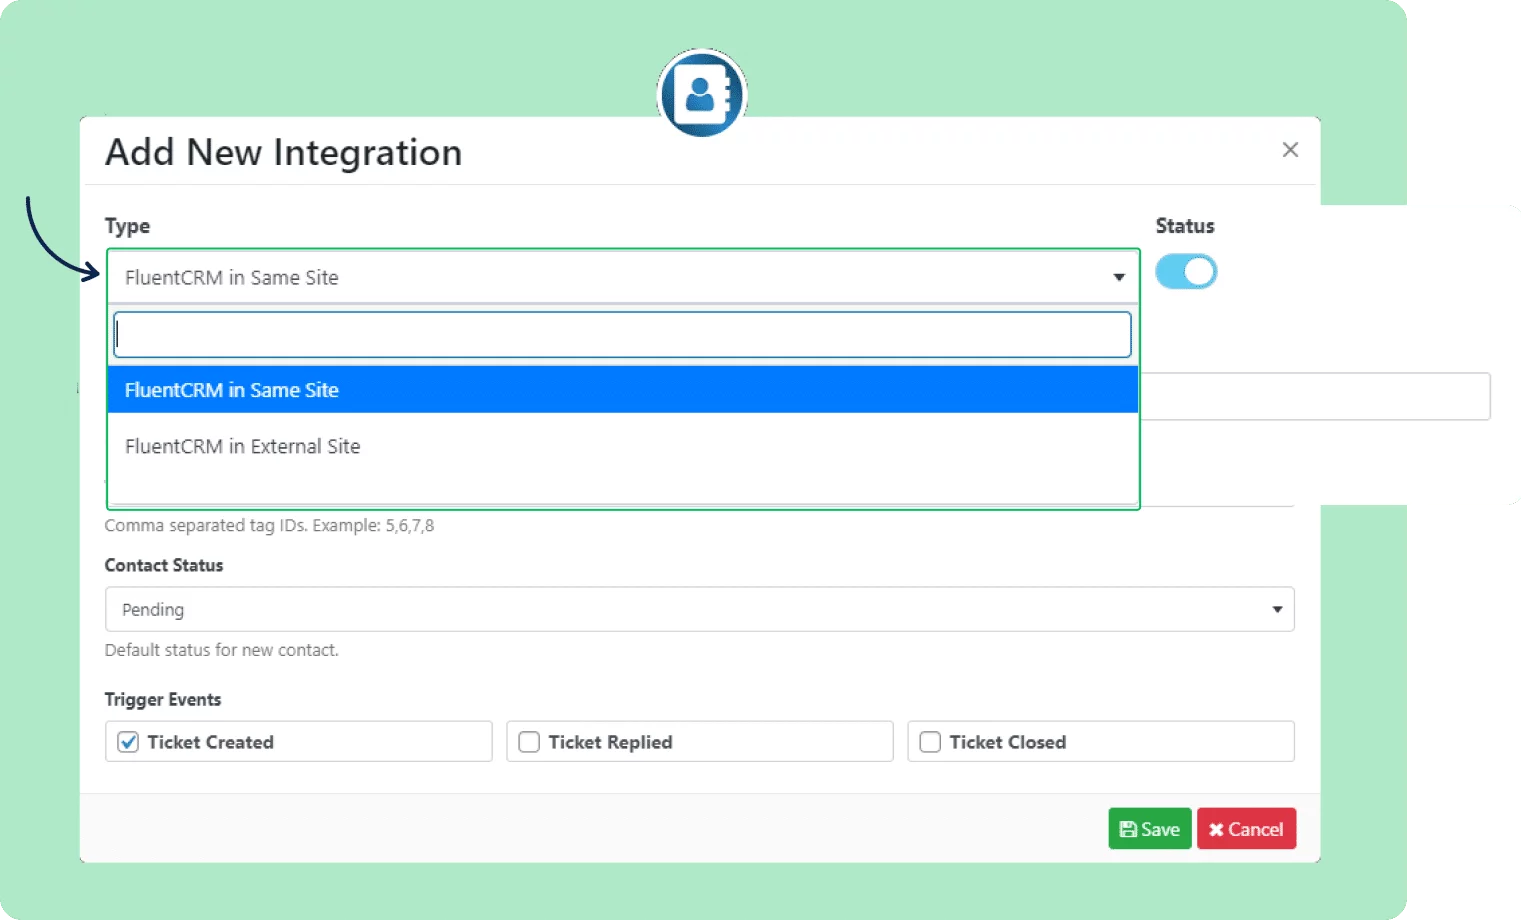
Task: Click the Status label above the switch
Action: pyautogui.click(x=1185, y=226)
